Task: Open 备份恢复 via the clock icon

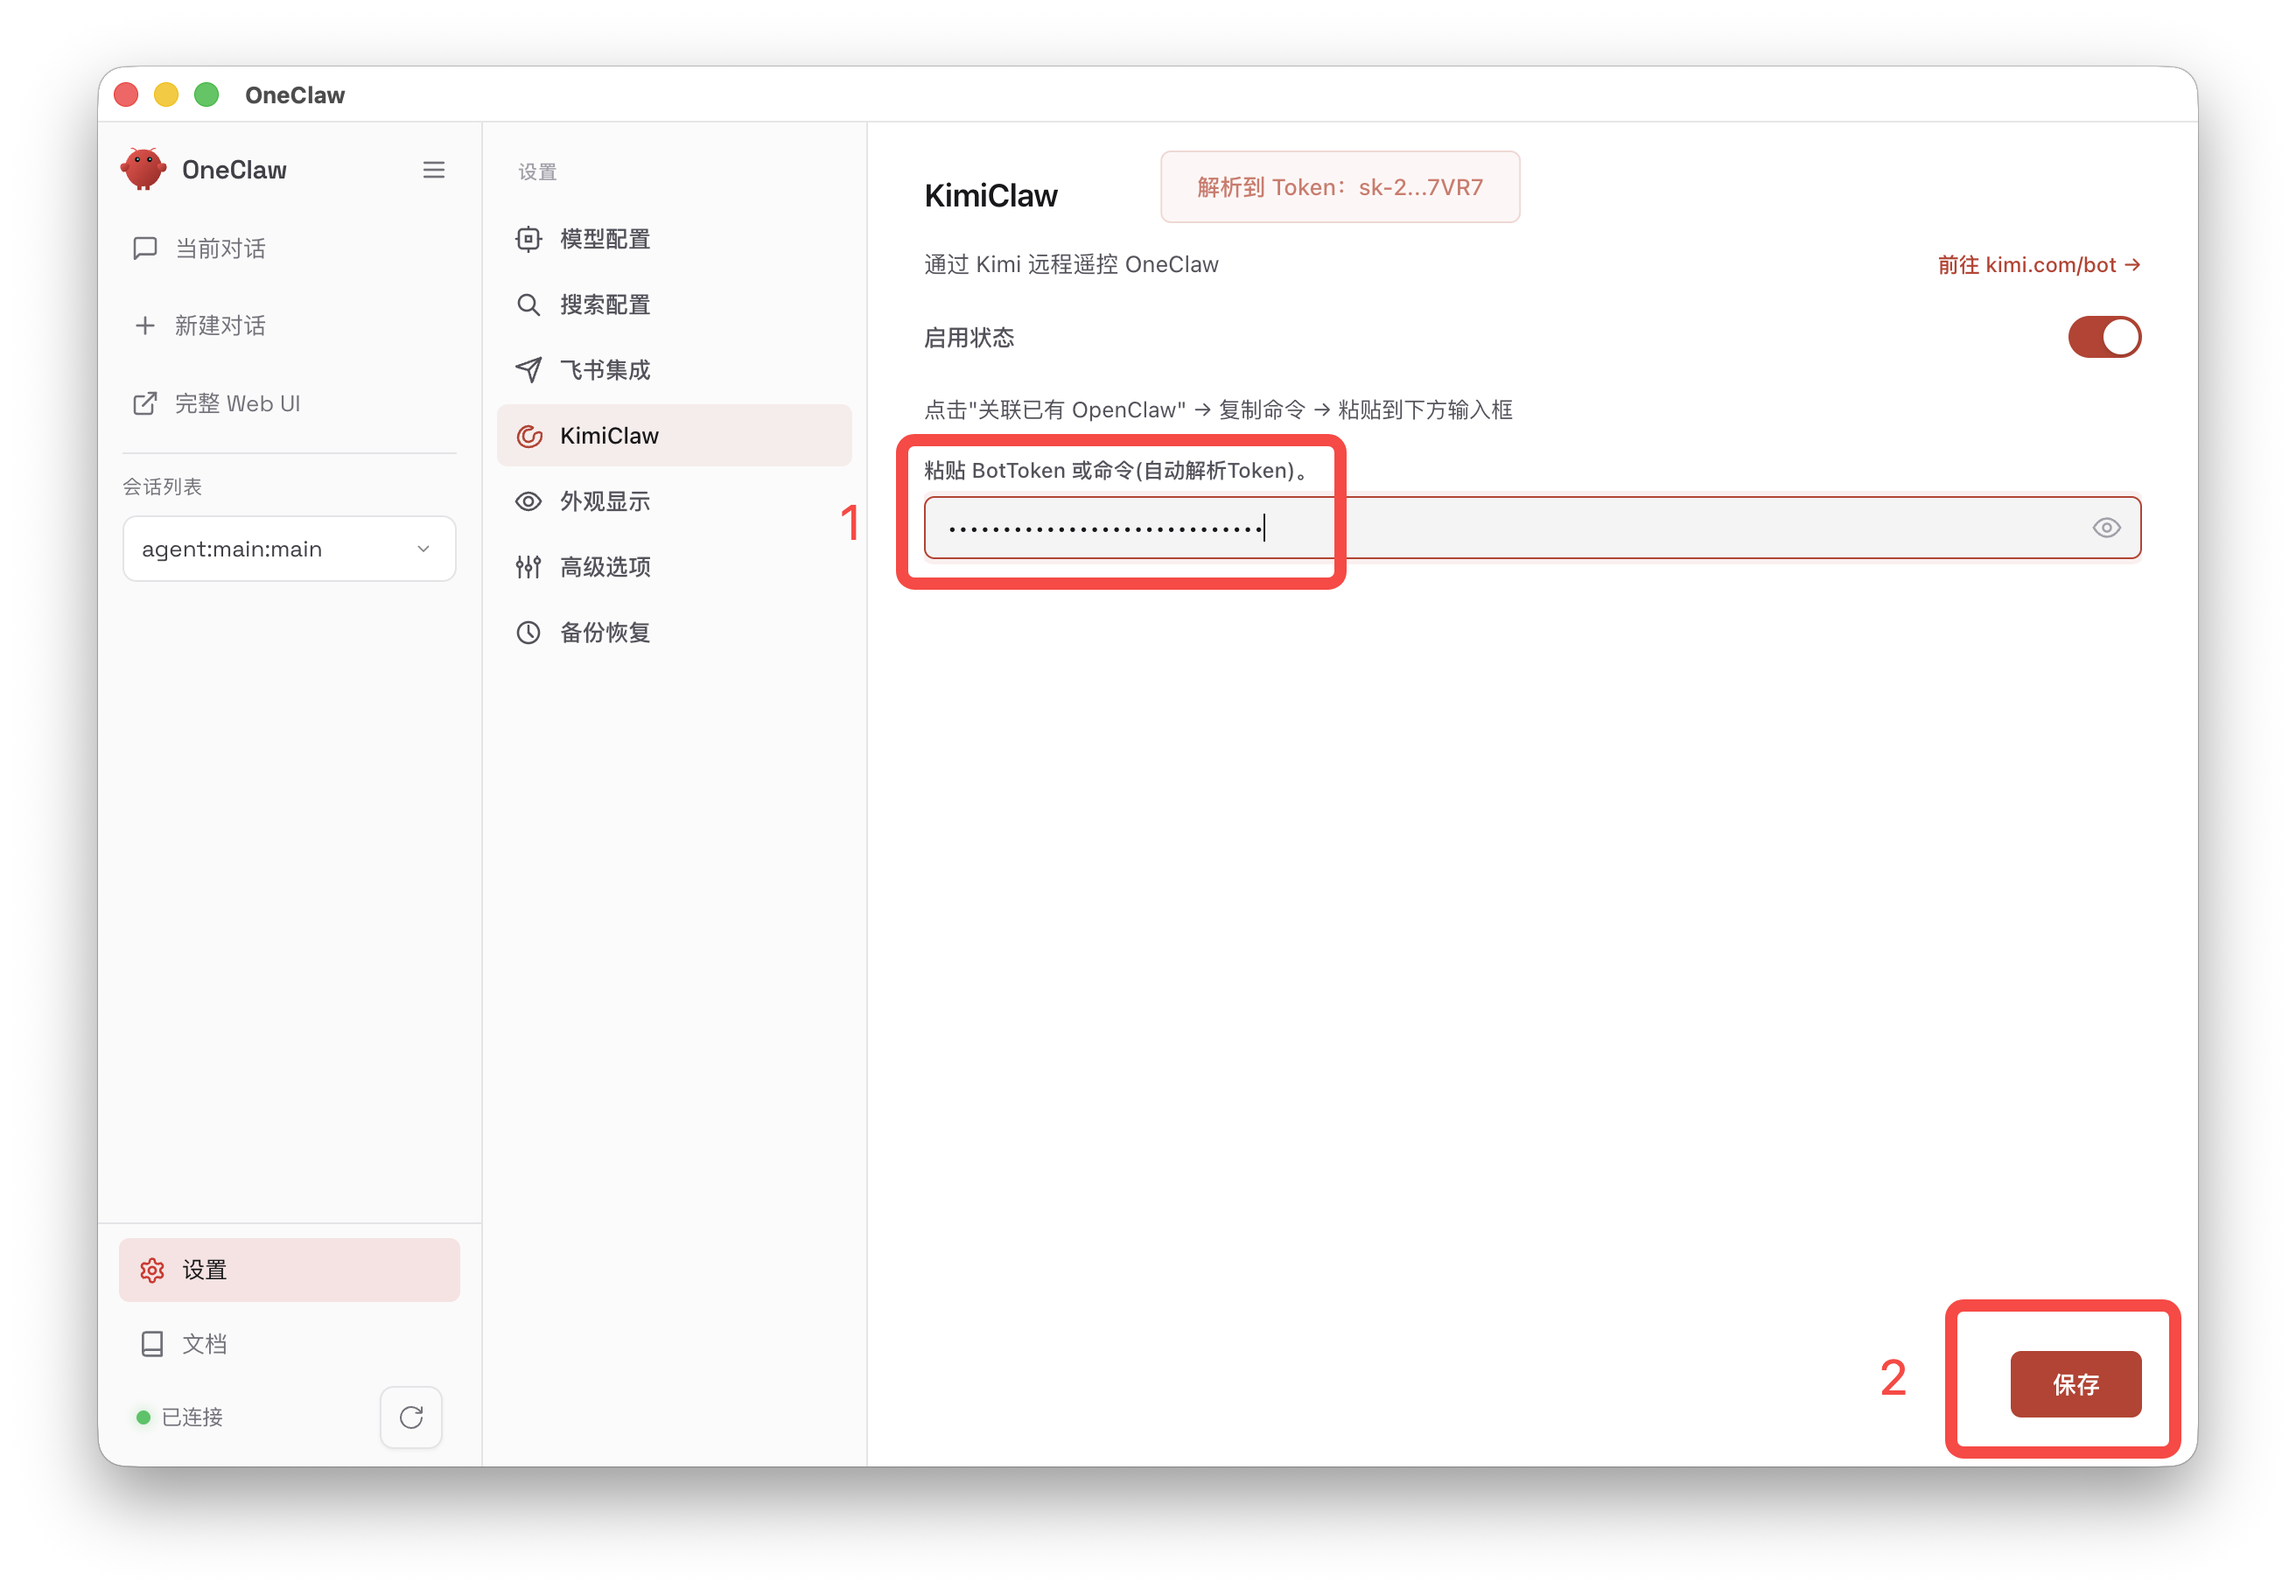Action: [x=529, y=632]
